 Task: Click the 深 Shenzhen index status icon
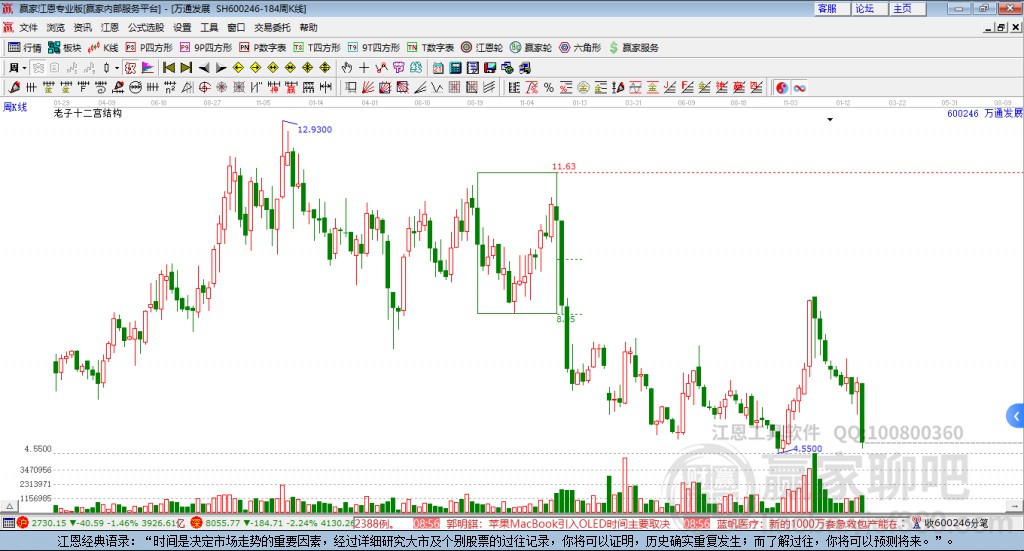(x=196, y=522)
